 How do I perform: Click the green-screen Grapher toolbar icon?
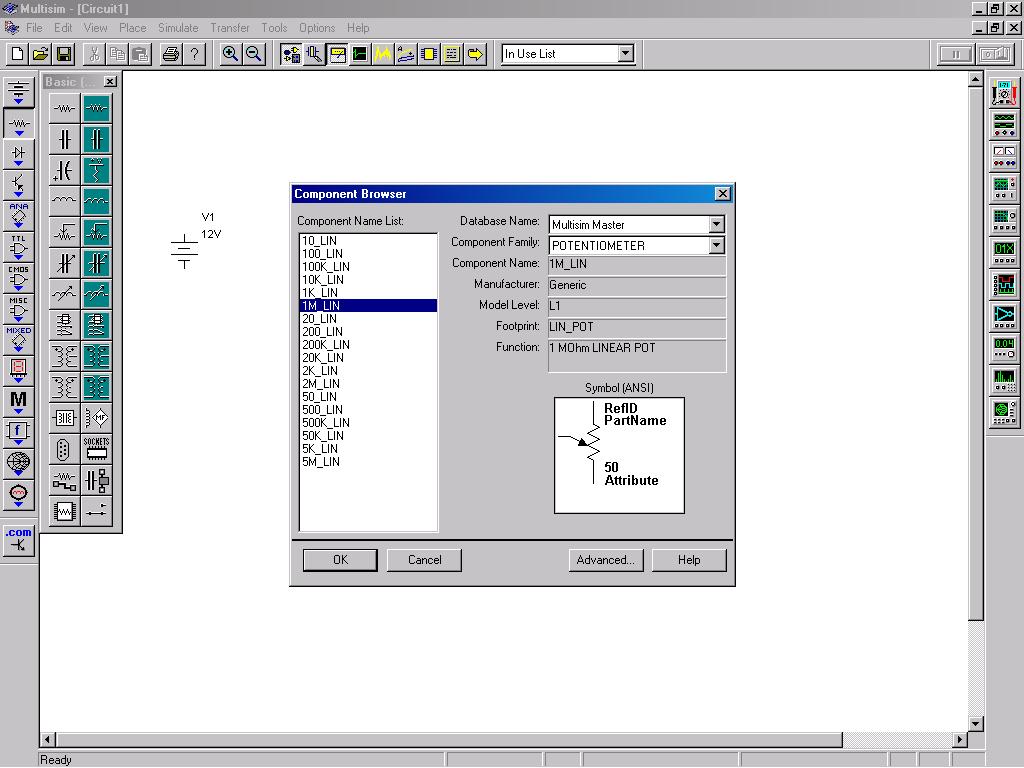360,54
